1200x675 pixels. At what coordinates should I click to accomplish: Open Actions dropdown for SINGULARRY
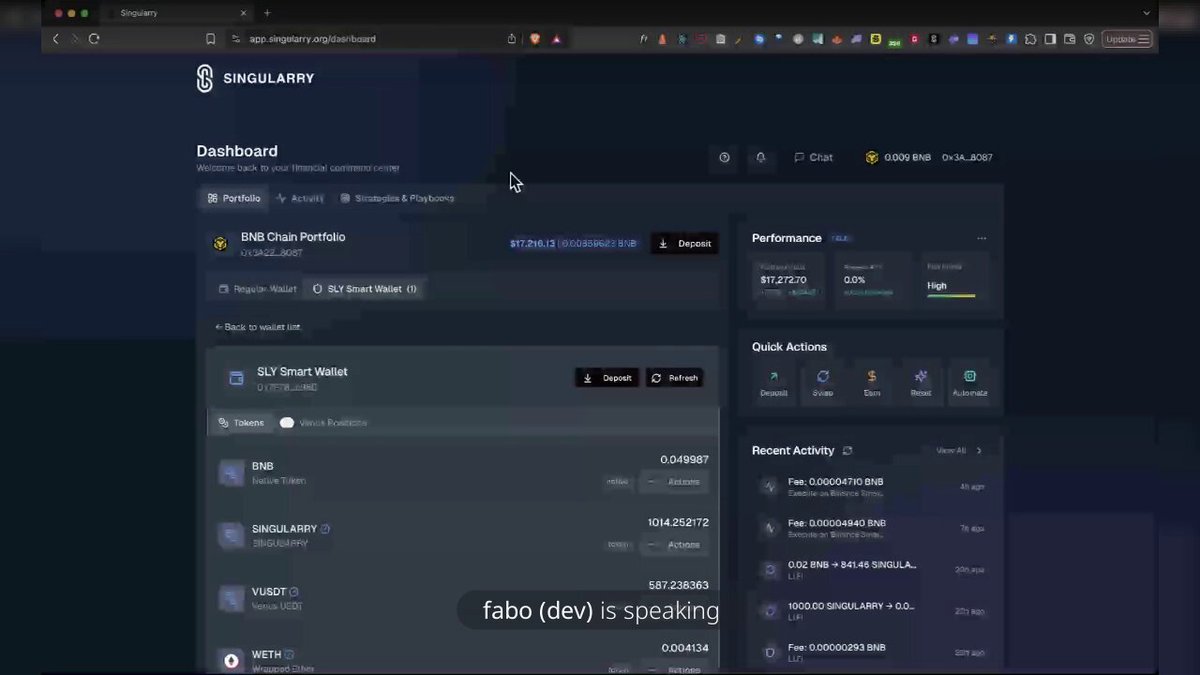[675, 545]
